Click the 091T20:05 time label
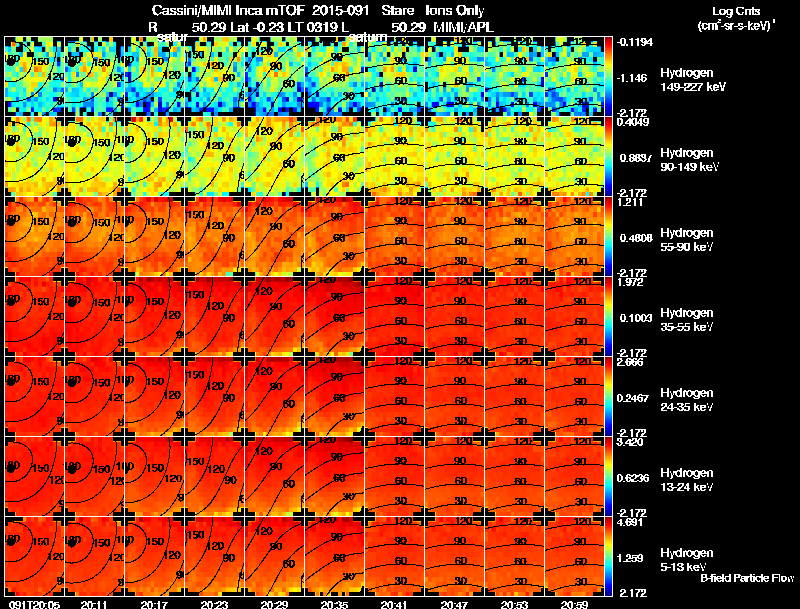 (x=34, y=604)
